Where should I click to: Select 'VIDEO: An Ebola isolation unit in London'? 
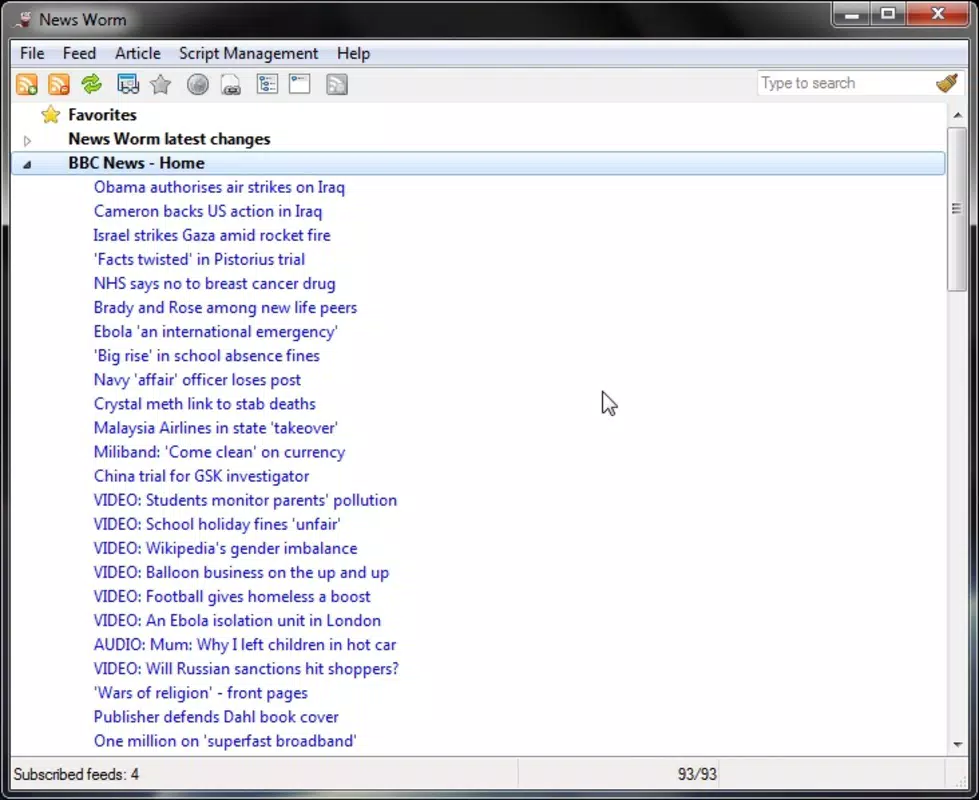pyautogui.click(x=237, y=621)
